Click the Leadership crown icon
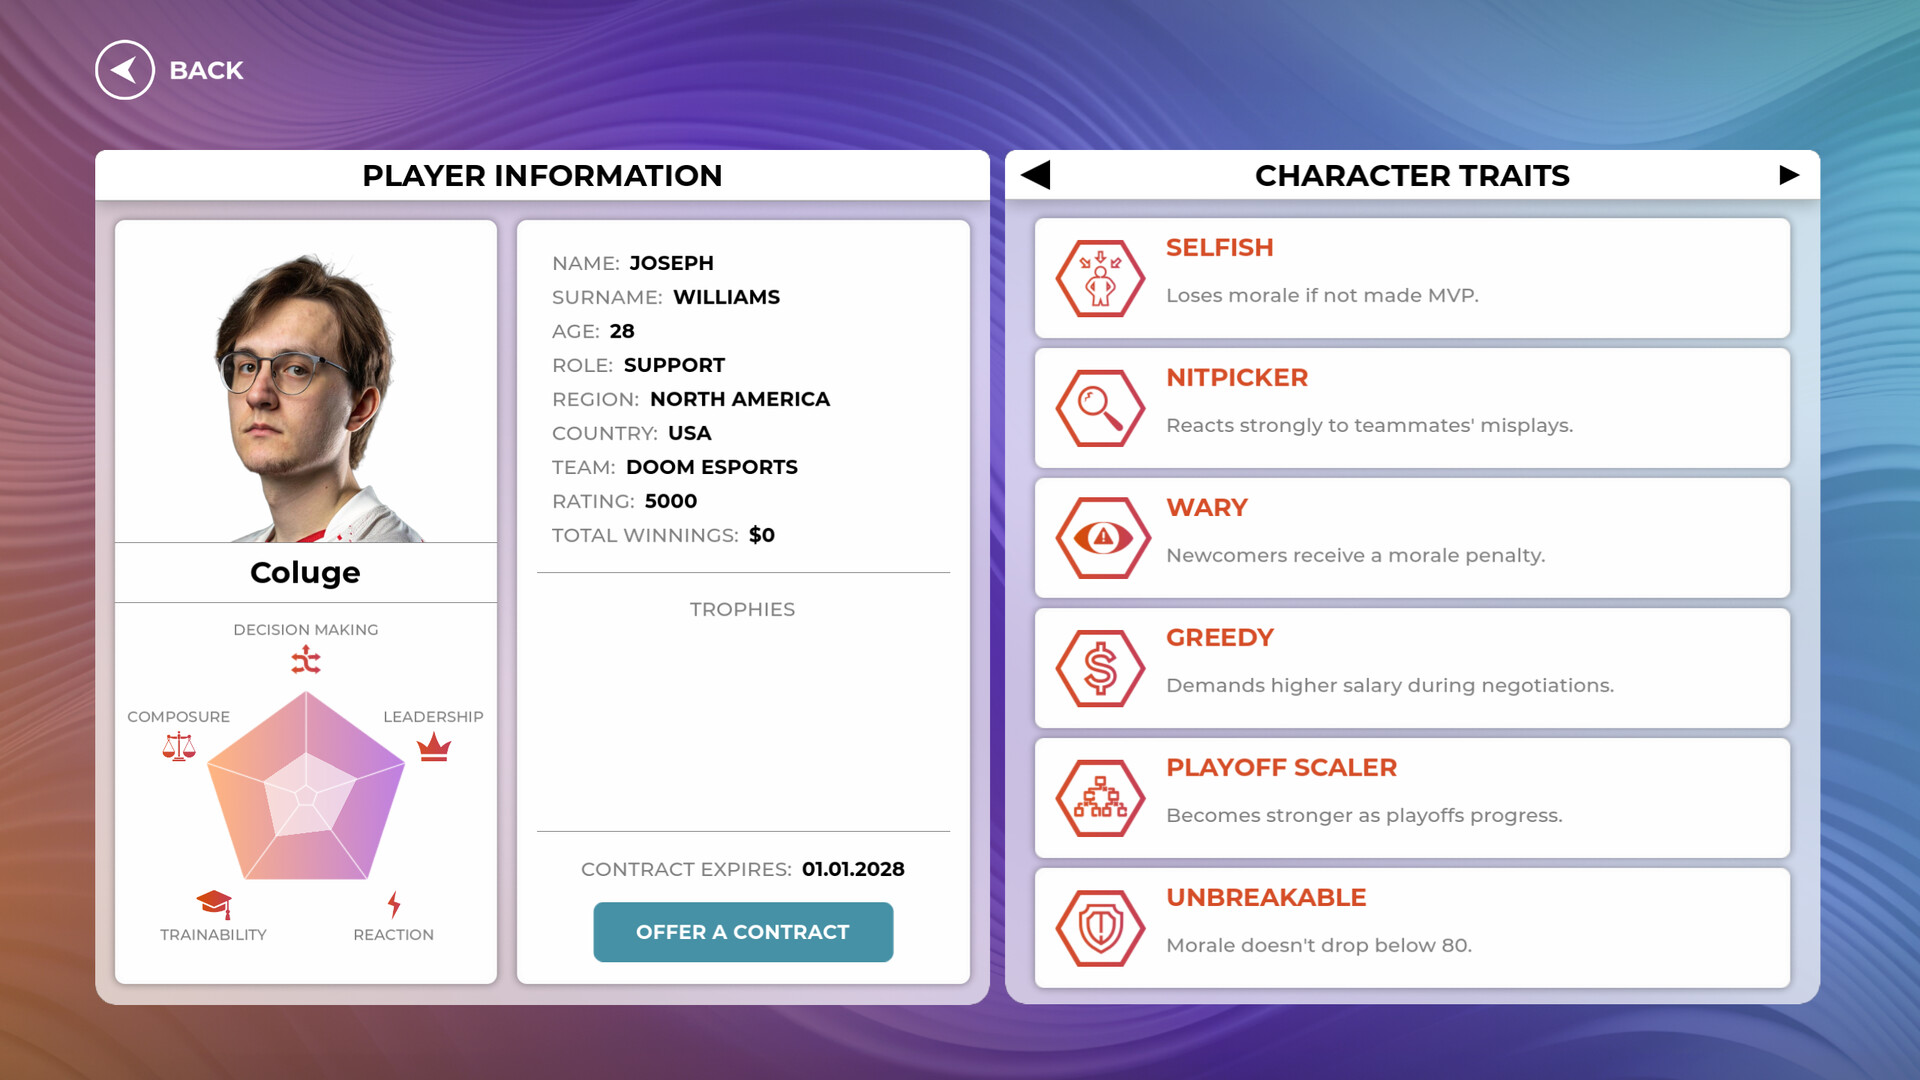The width and height of the screenshot is (1920, 1080). (x=433, y=746)
